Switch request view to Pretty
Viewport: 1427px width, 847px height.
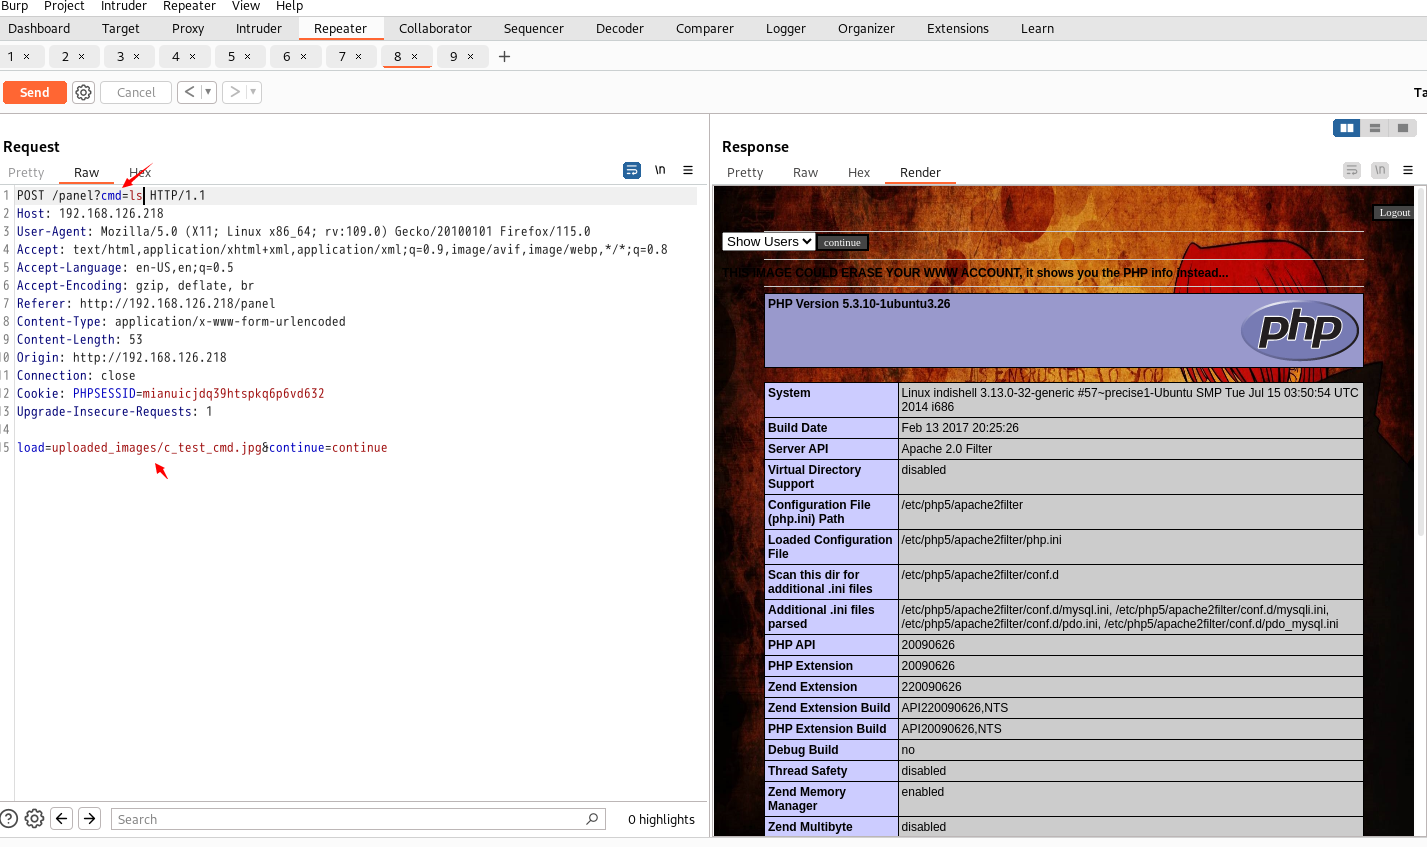pos(26,172)
